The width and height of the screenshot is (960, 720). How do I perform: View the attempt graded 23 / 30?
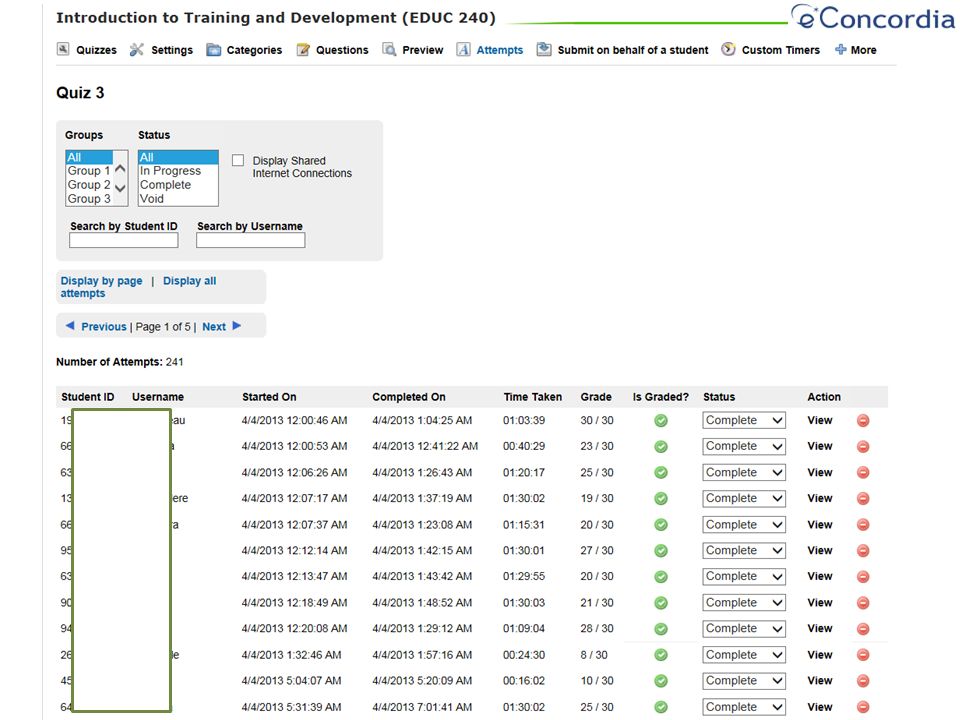(820, 446)
